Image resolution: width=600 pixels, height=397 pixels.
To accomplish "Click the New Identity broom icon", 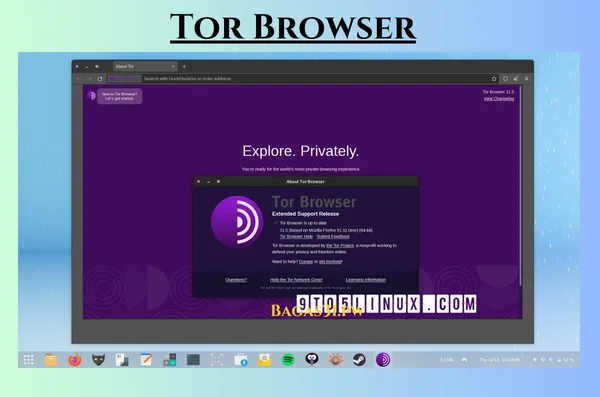I will click(x=516, y=79).
